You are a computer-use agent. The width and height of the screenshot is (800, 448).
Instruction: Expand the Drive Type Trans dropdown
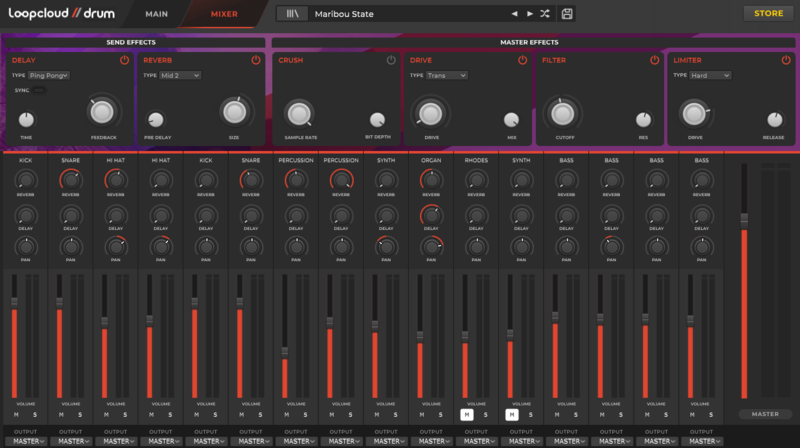pyautogui.click(x=445, y=75)
